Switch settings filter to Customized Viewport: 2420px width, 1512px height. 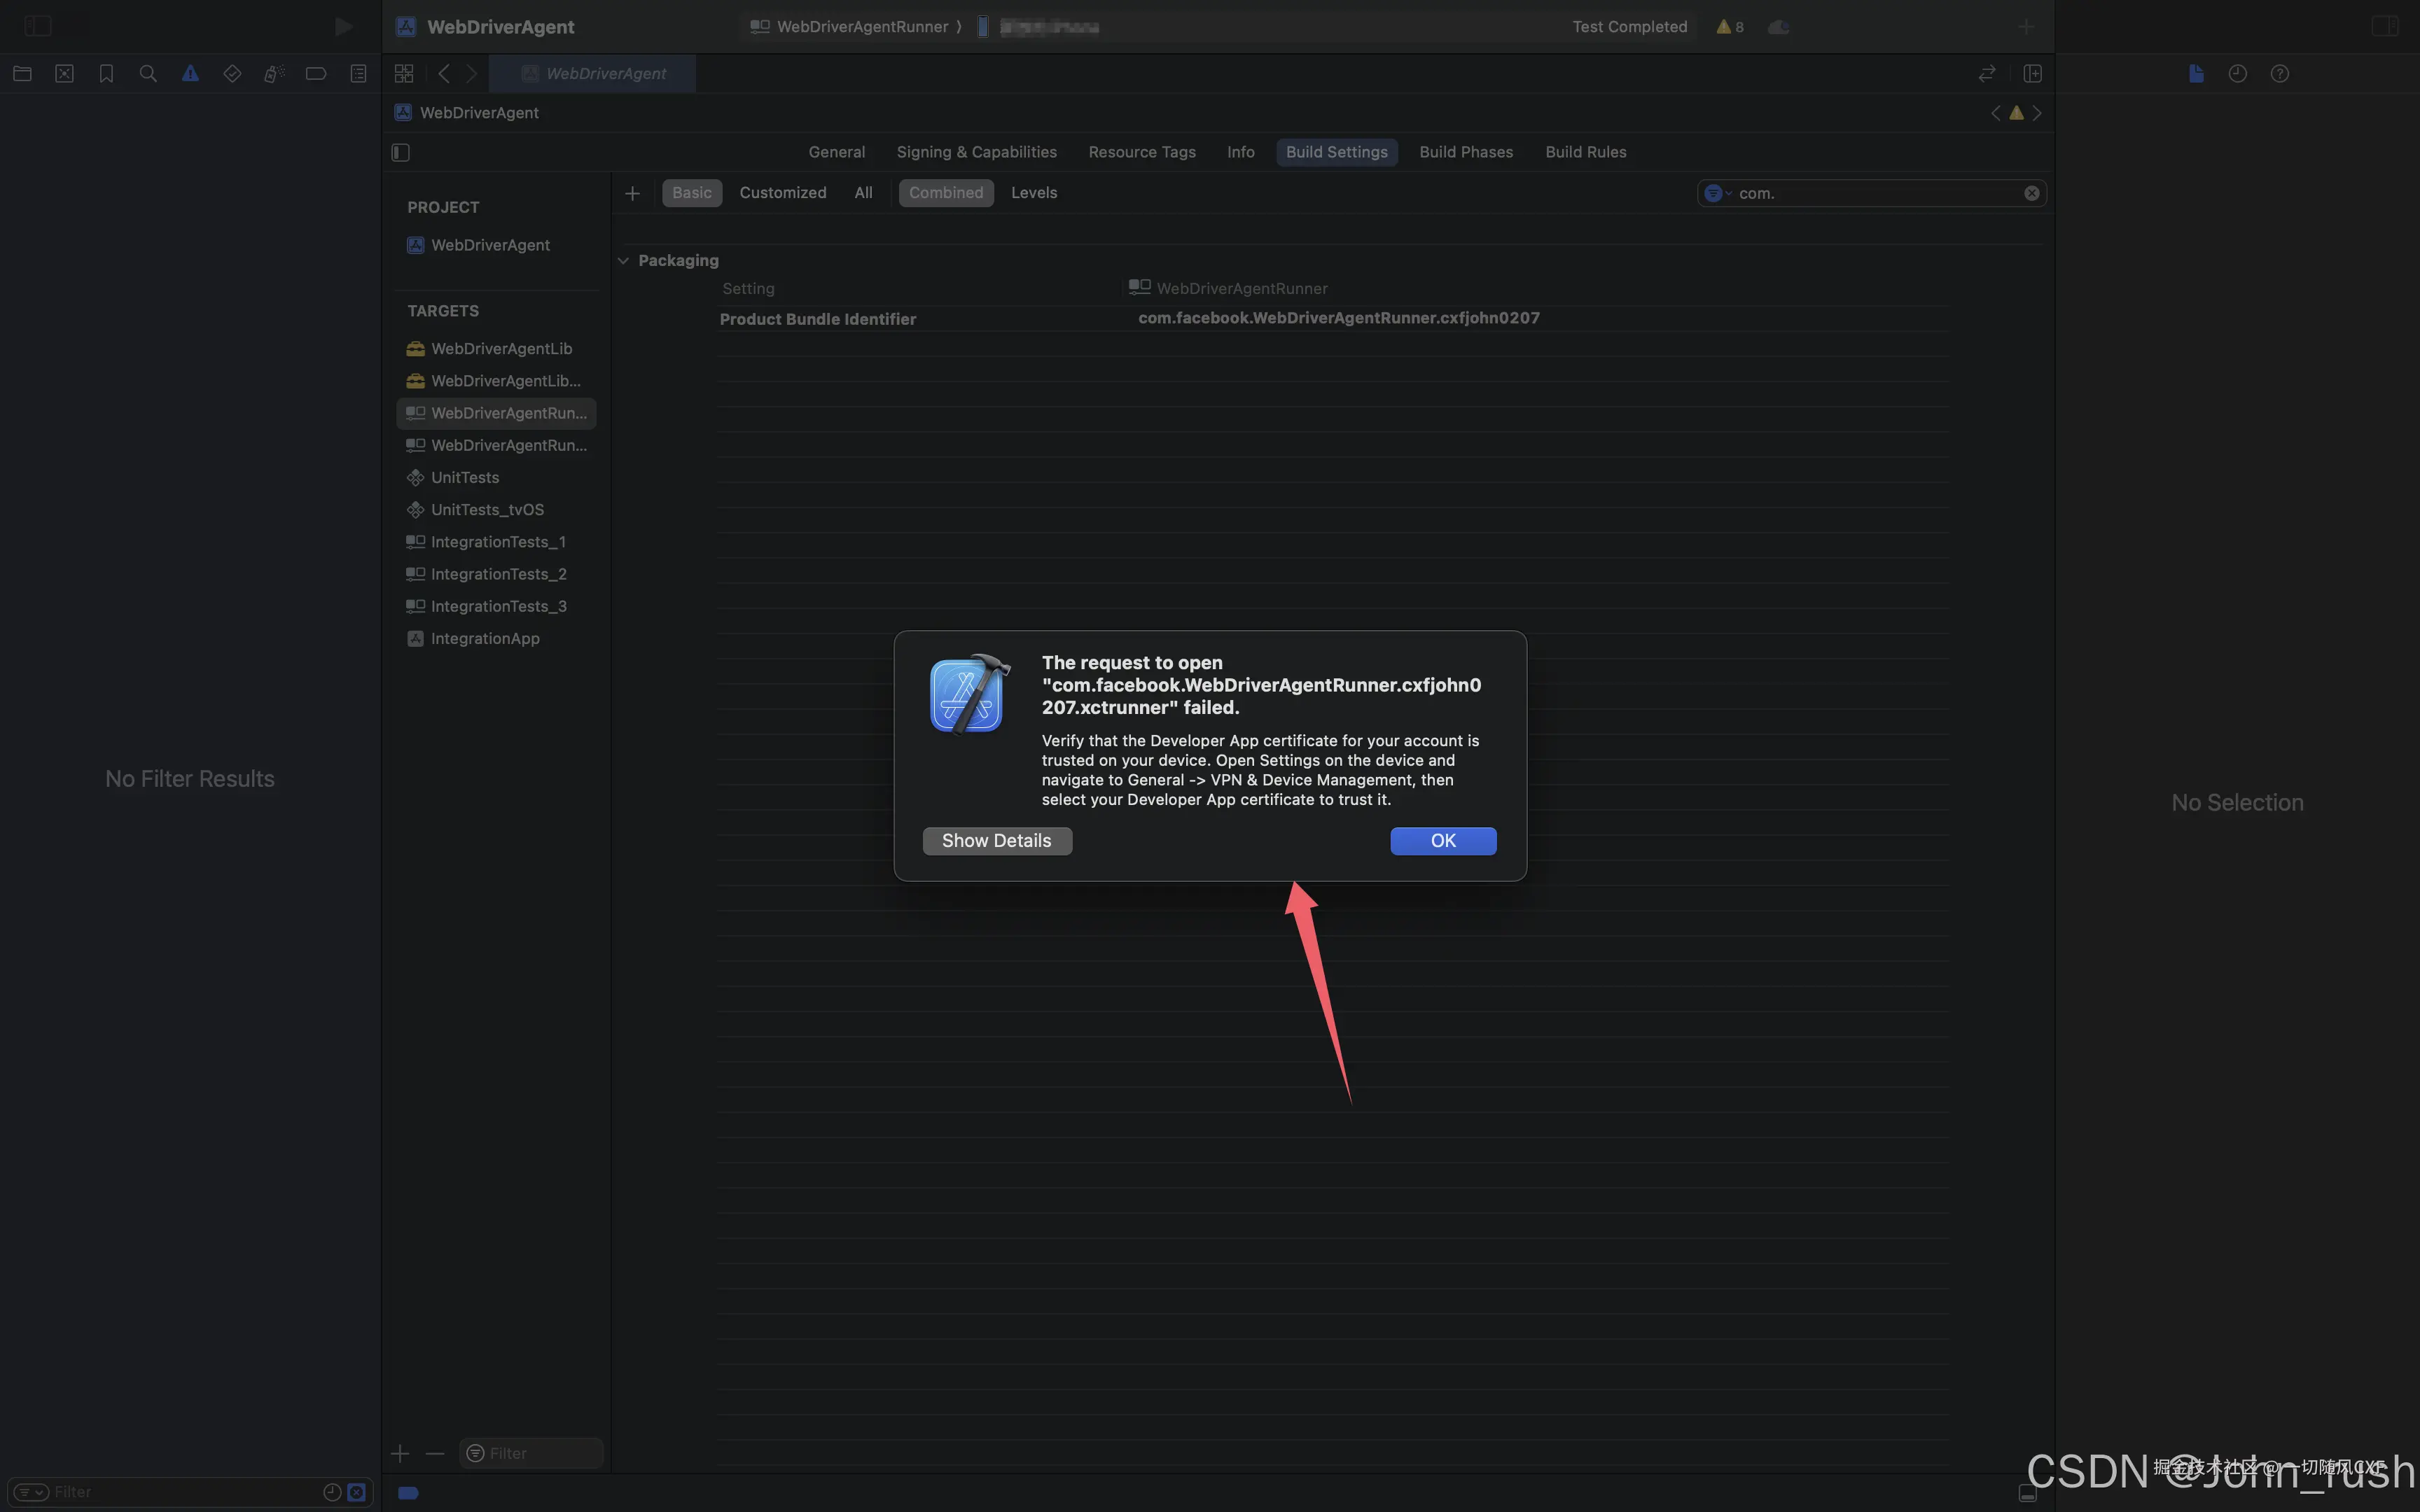pos(782,193)
